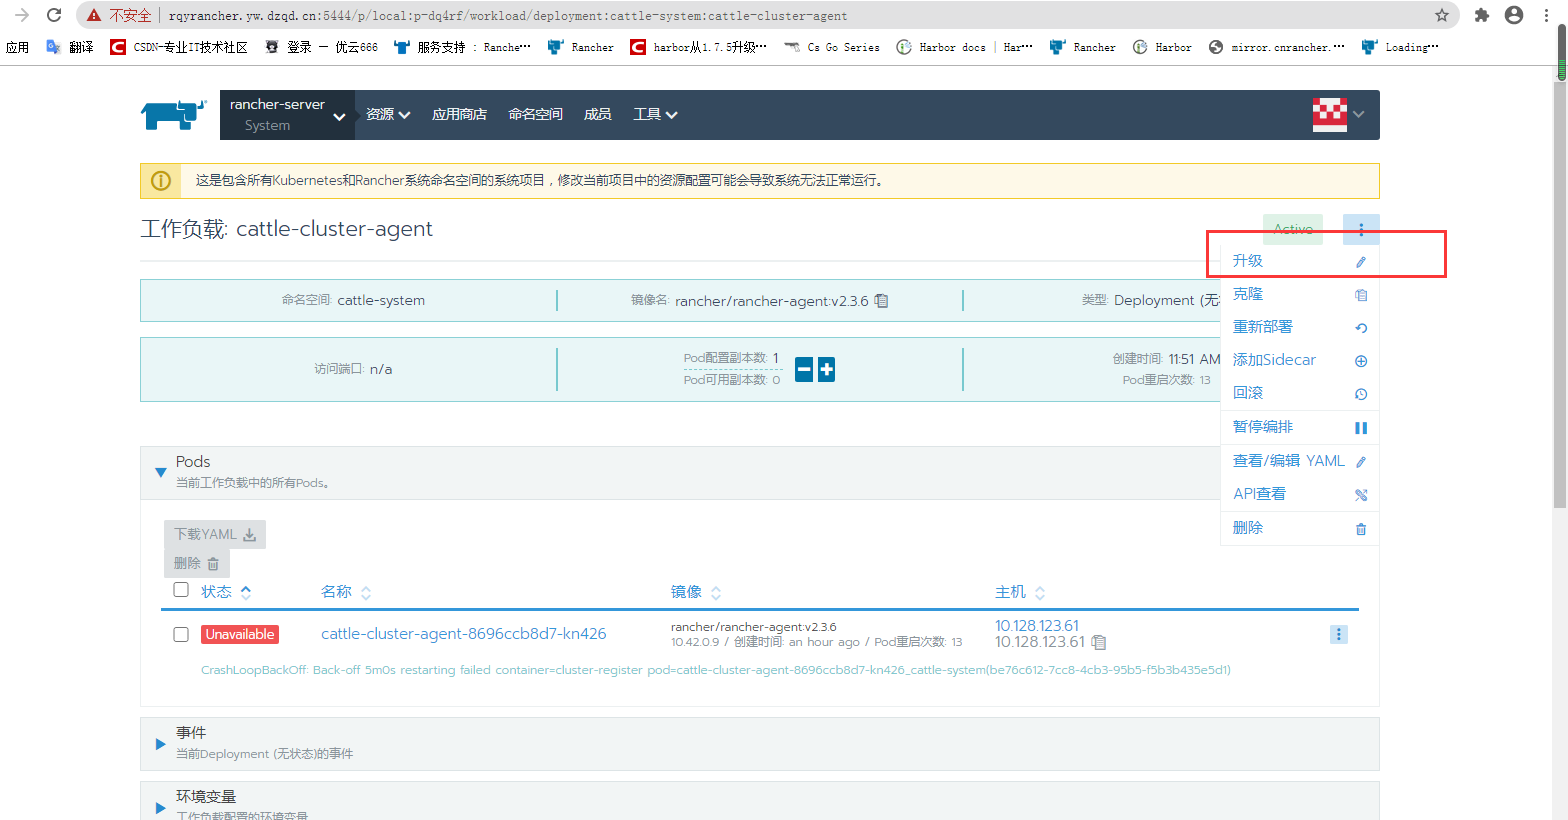Screen dimensions: 1568x820
Task: Open the user avatar dropdown
Action: [1339, 115]
